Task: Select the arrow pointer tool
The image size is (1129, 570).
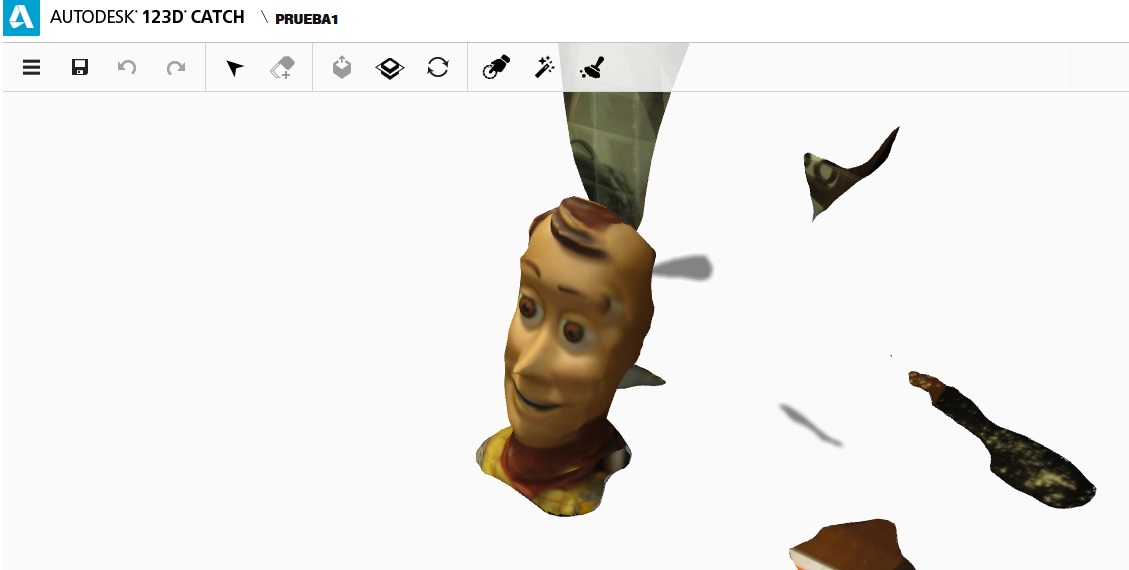Action: (235, 68)
